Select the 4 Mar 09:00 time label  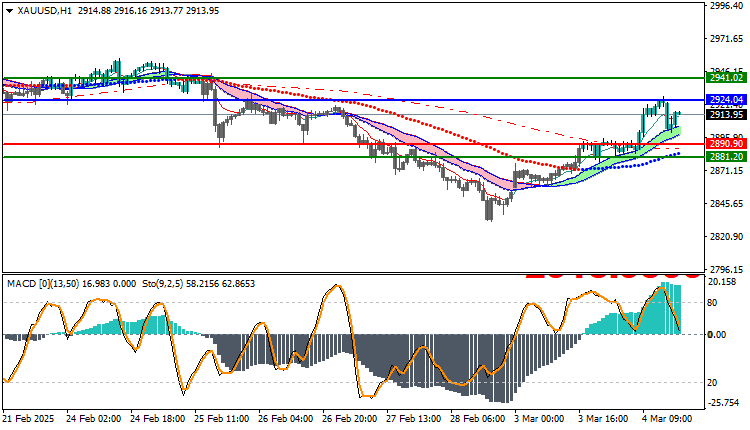click(x=667, y=419)
